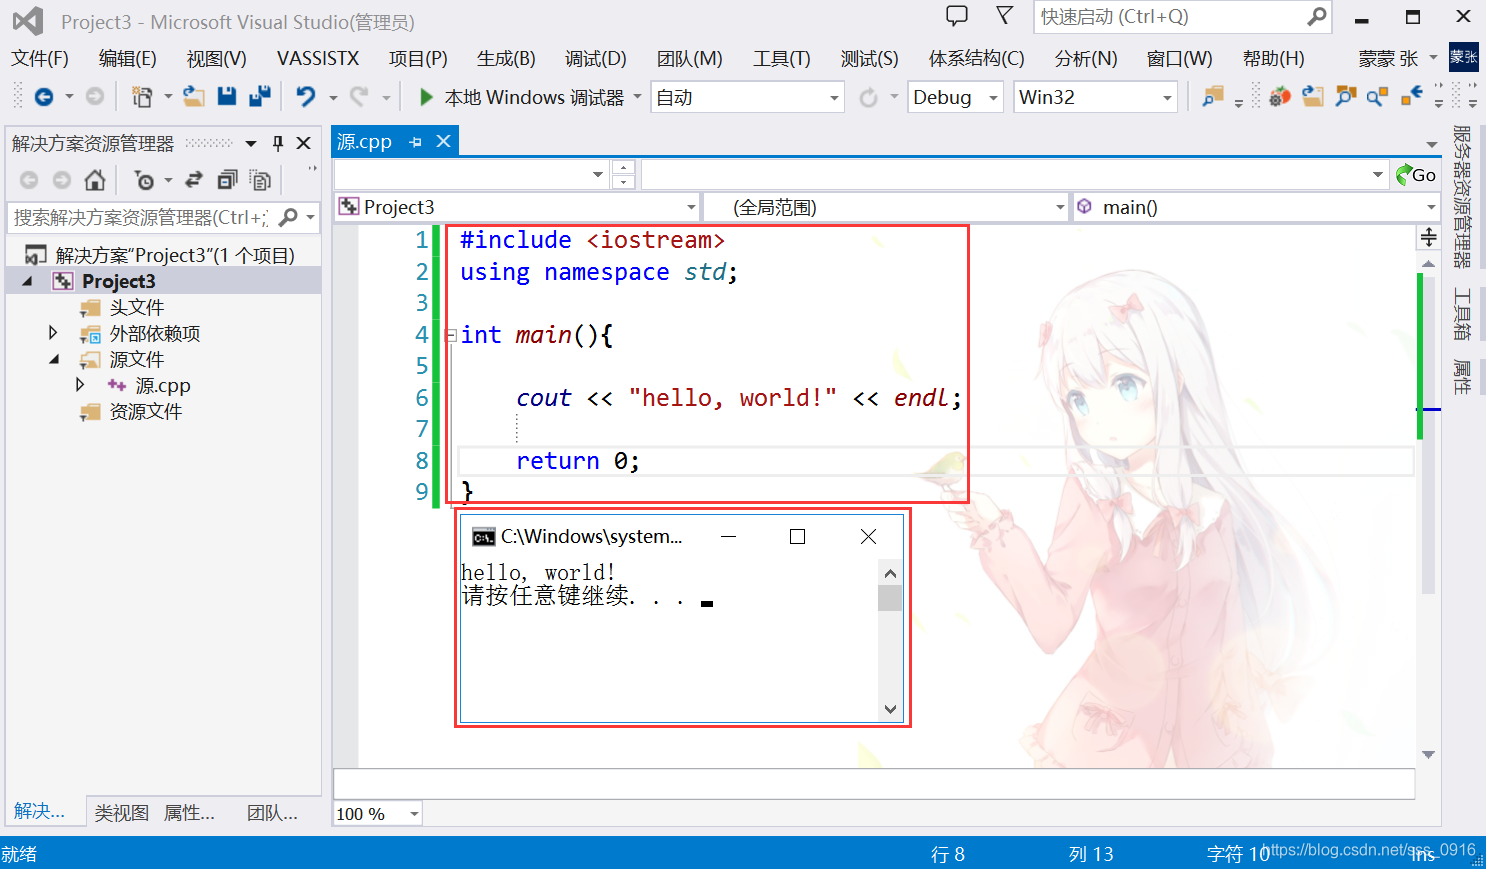
Task: Open the 100 % zoom dropdown
Action: point(414,814)
